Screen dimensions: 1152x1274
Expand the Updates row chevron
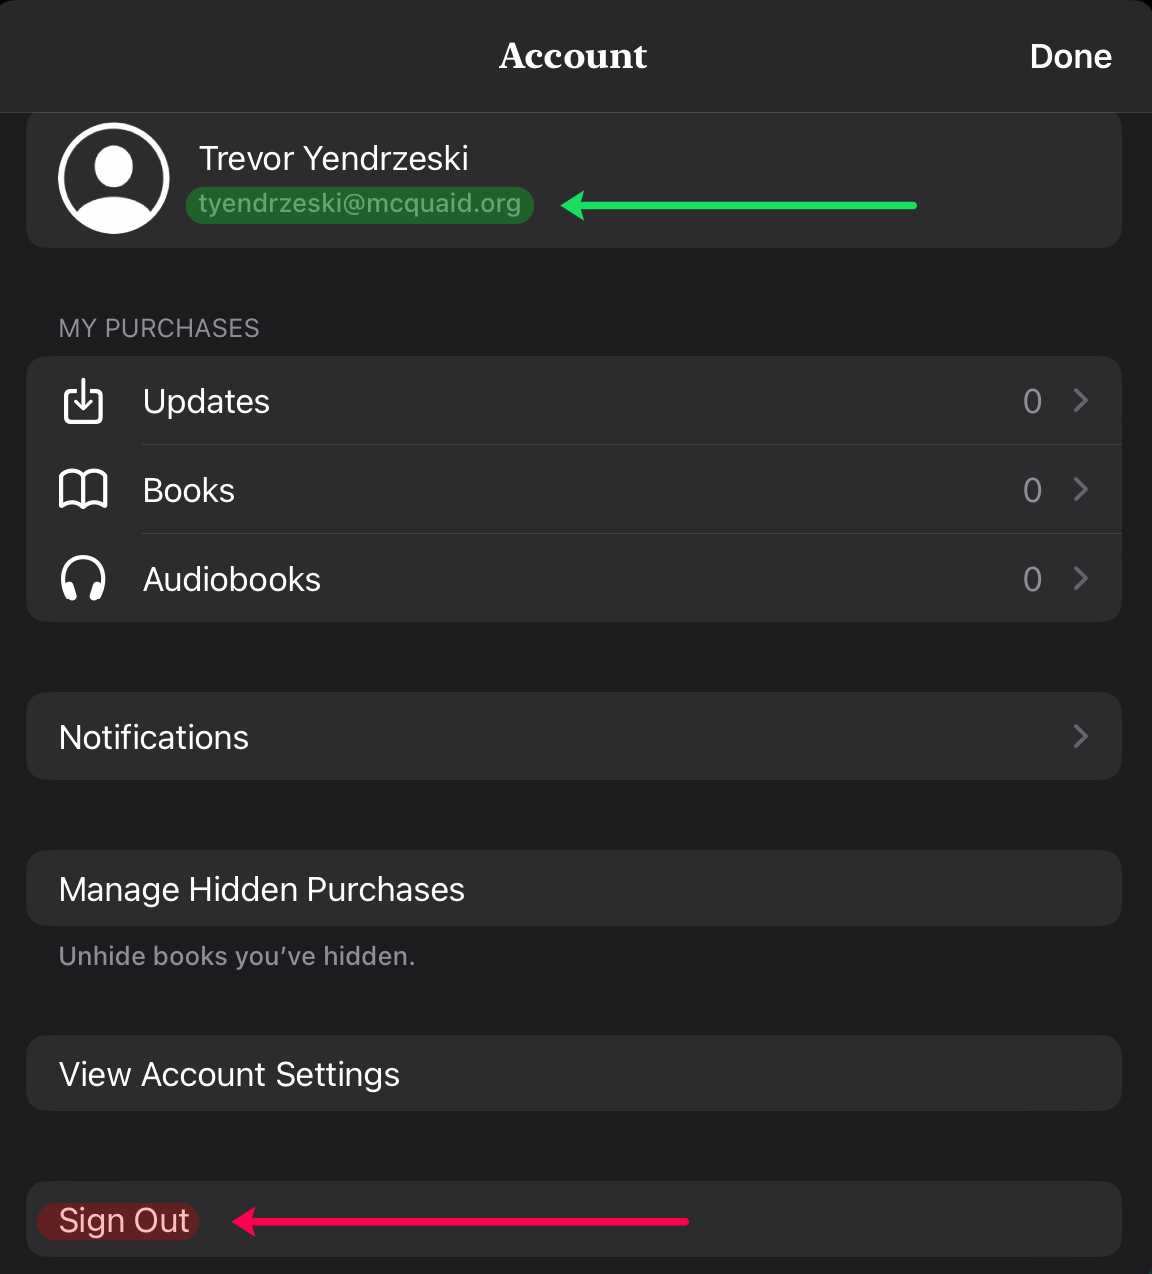(x=1080, y=401)
